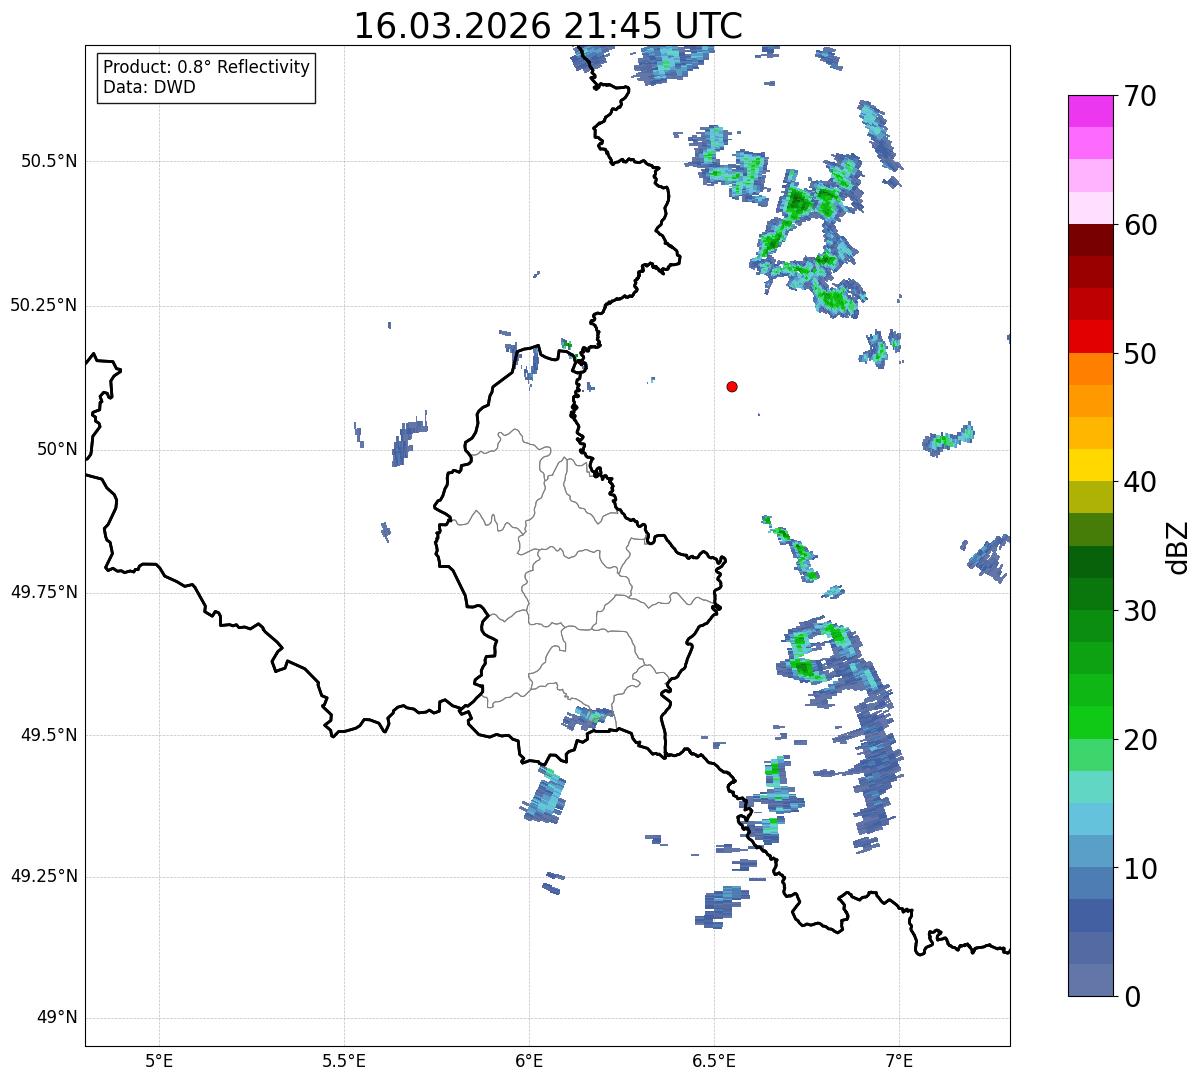
Task: Click the colorbar tick label 70
Action: point(1140,97)
